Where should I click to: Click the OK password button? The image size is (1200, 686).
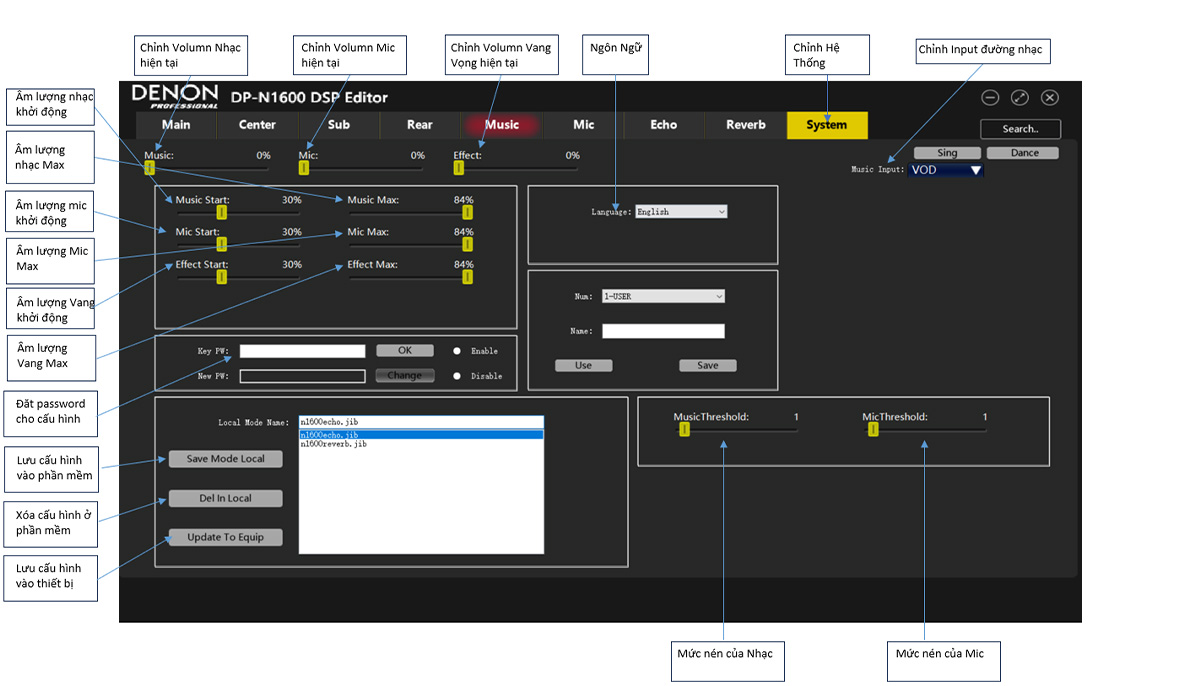pyautogui.click(x=405, y=351)
